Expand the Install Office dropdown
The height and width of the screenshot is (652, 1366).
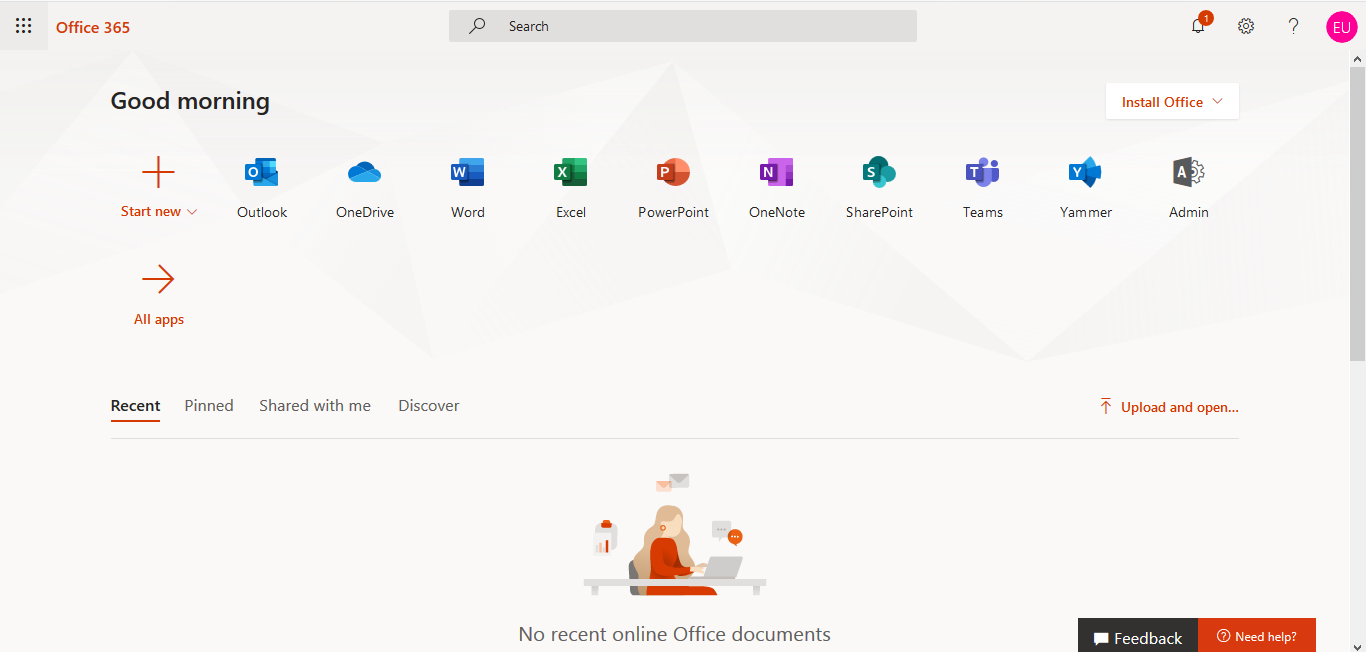pos(1172,101)
